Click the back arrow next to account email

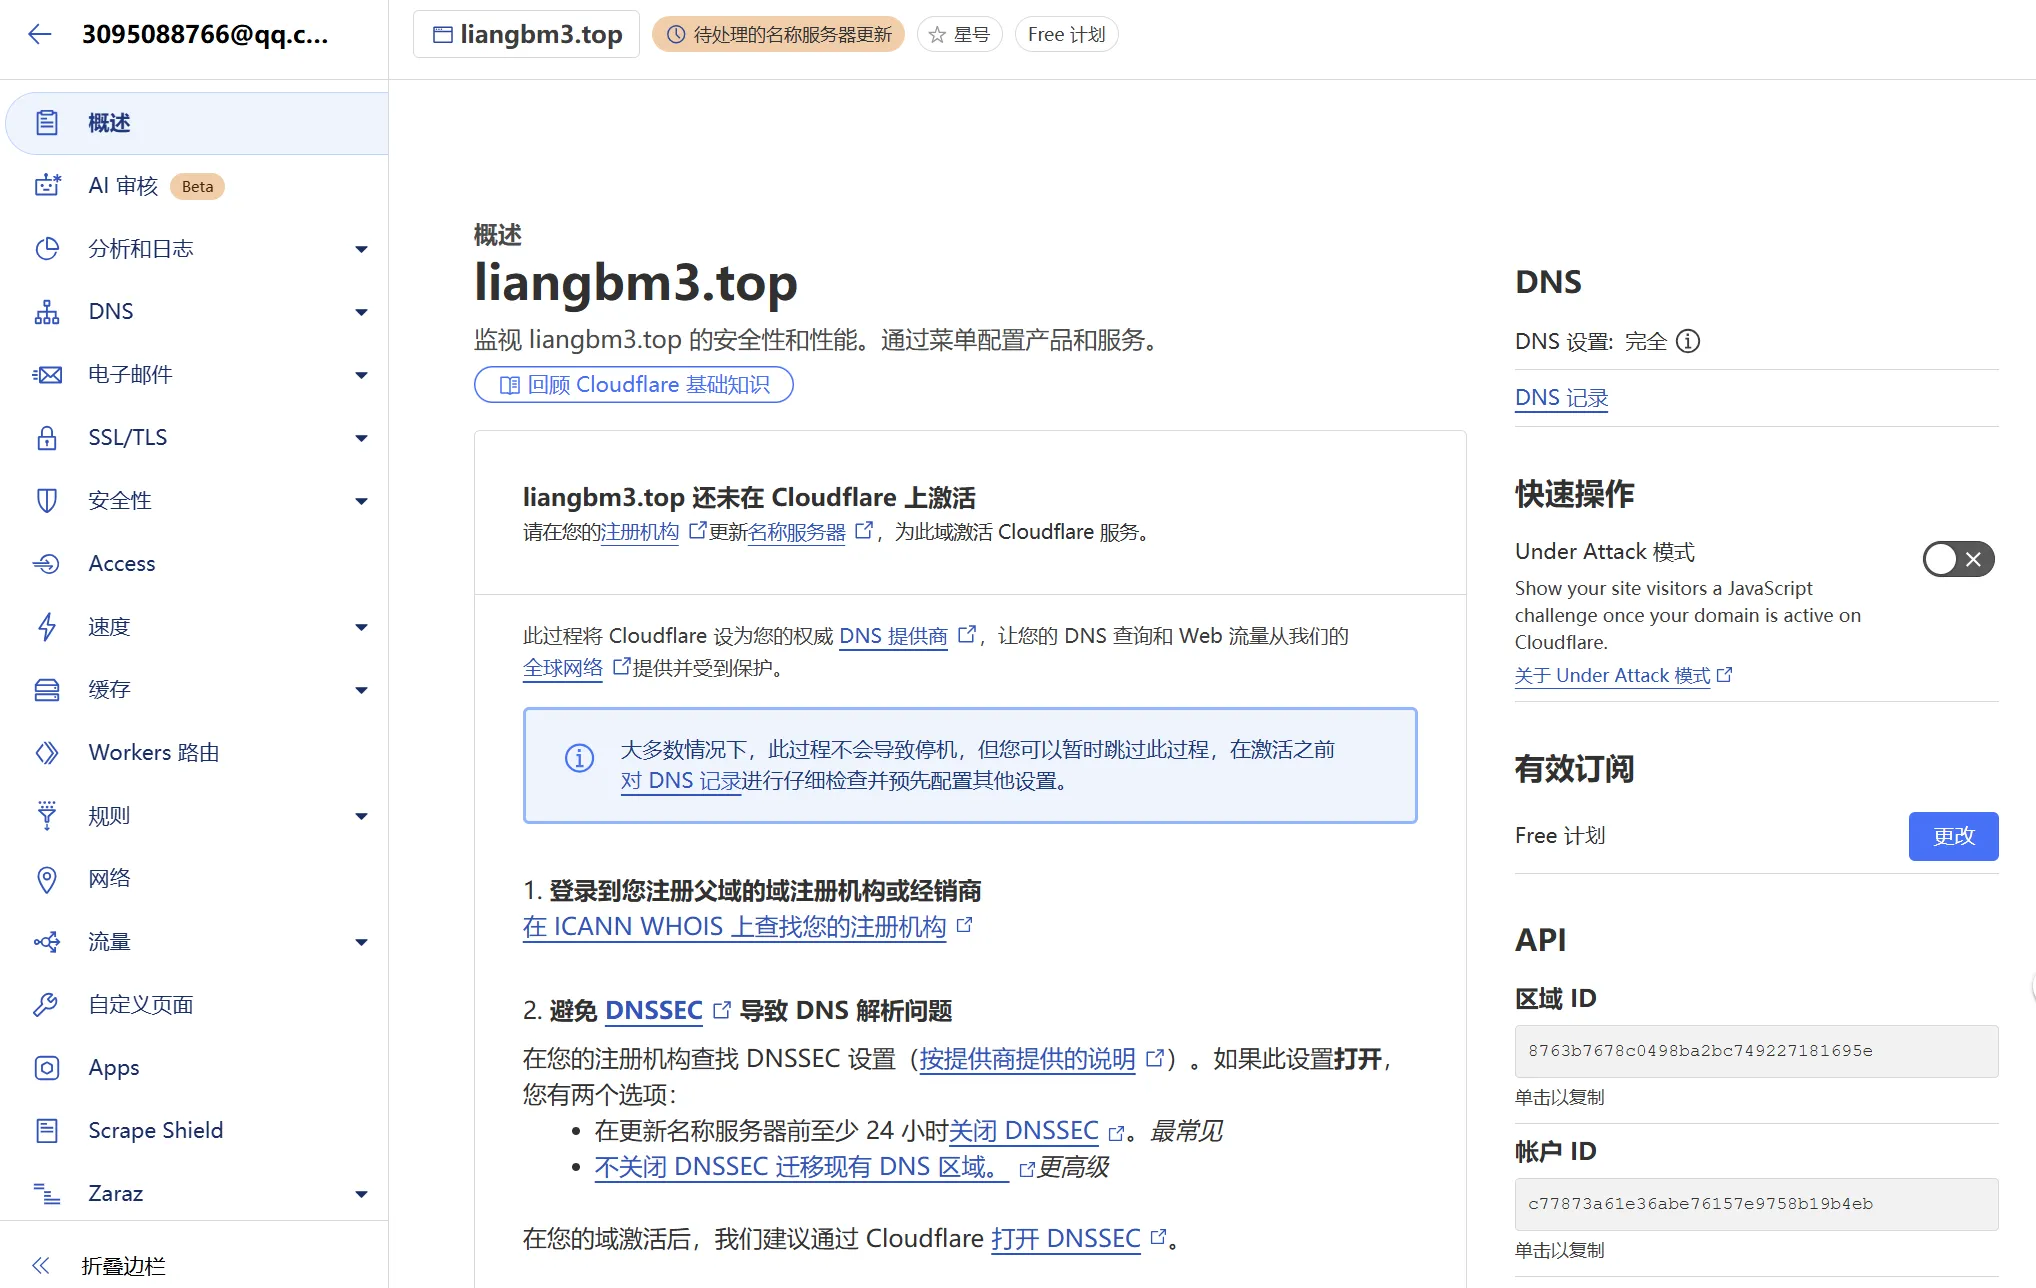39,34
